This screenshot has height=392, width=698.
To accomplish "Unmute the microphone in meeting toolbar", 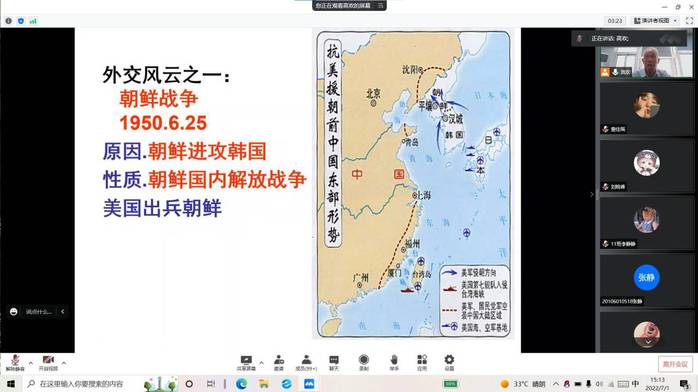I will pos(15,363).
